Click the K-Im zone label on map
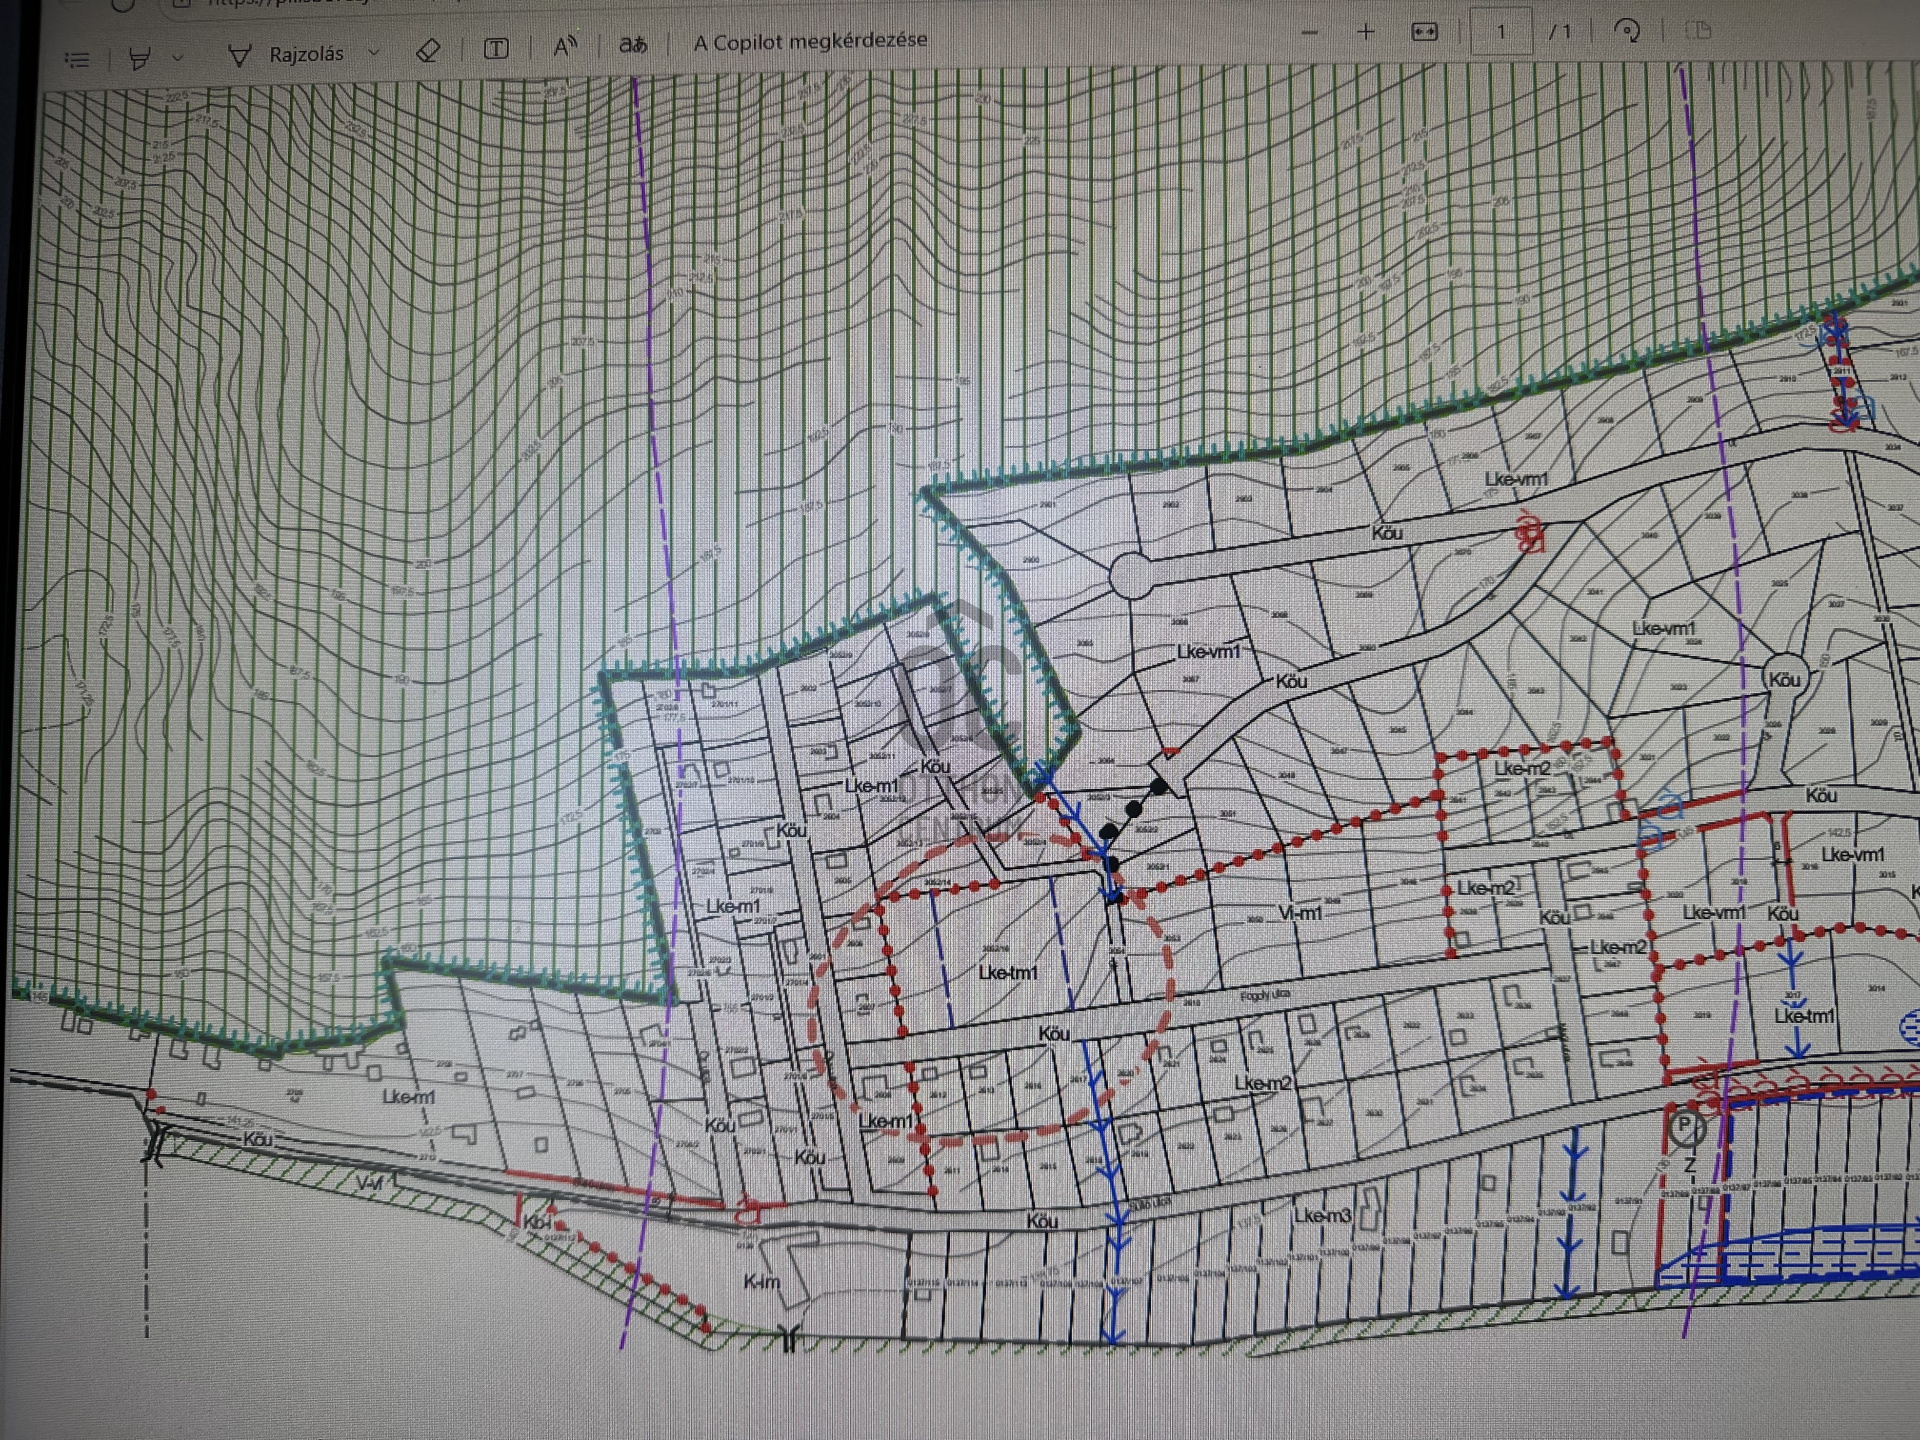The height and width of the screenshot is (1440, 1920). 761,1281
